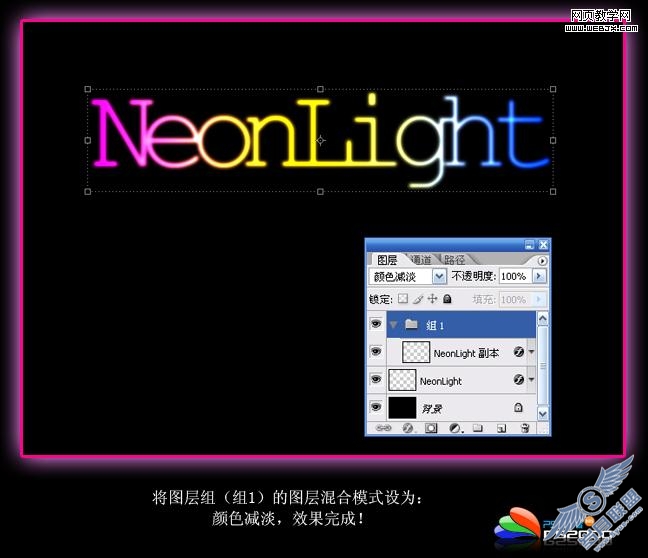The image size is (648, 558).
Task: Click the lock all icon
Action: tap(447, 298)
